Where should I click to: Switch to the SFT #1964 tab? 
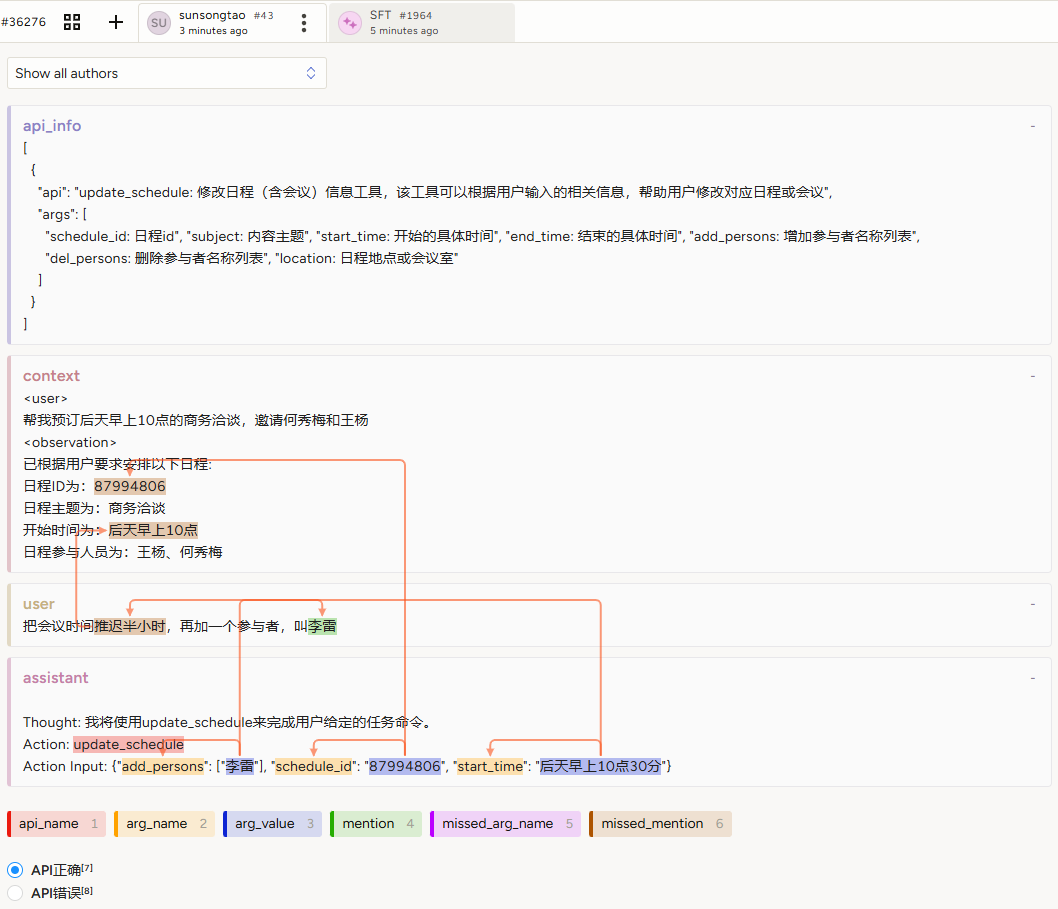[x=420, y=23]
